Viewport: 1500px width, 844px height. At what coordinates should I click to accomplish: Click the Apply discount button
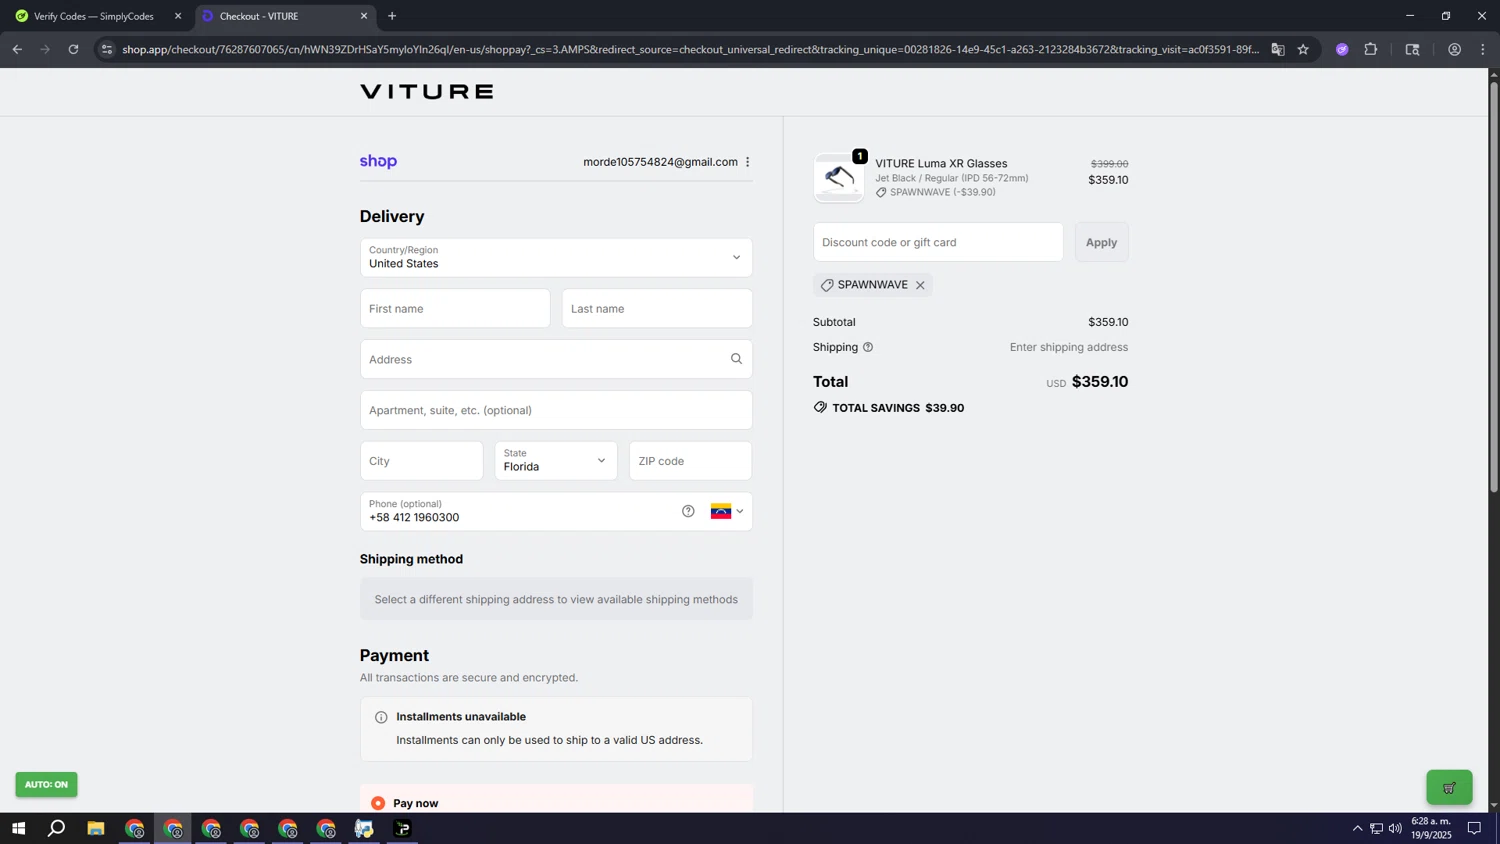[1101, 242]
